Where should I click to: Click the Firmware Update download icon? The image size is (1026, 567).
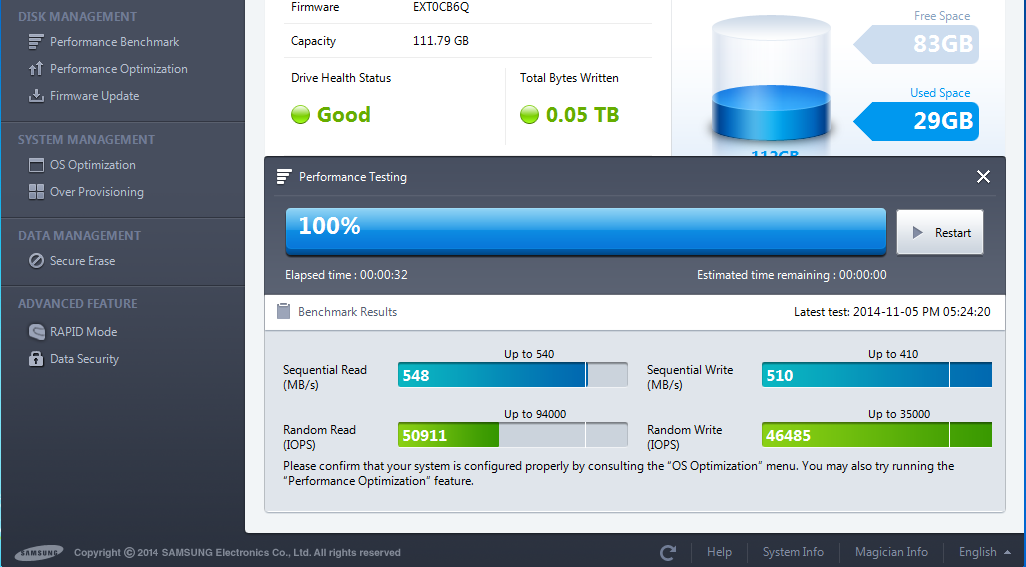pyautogui.click(x=36, y=95)
